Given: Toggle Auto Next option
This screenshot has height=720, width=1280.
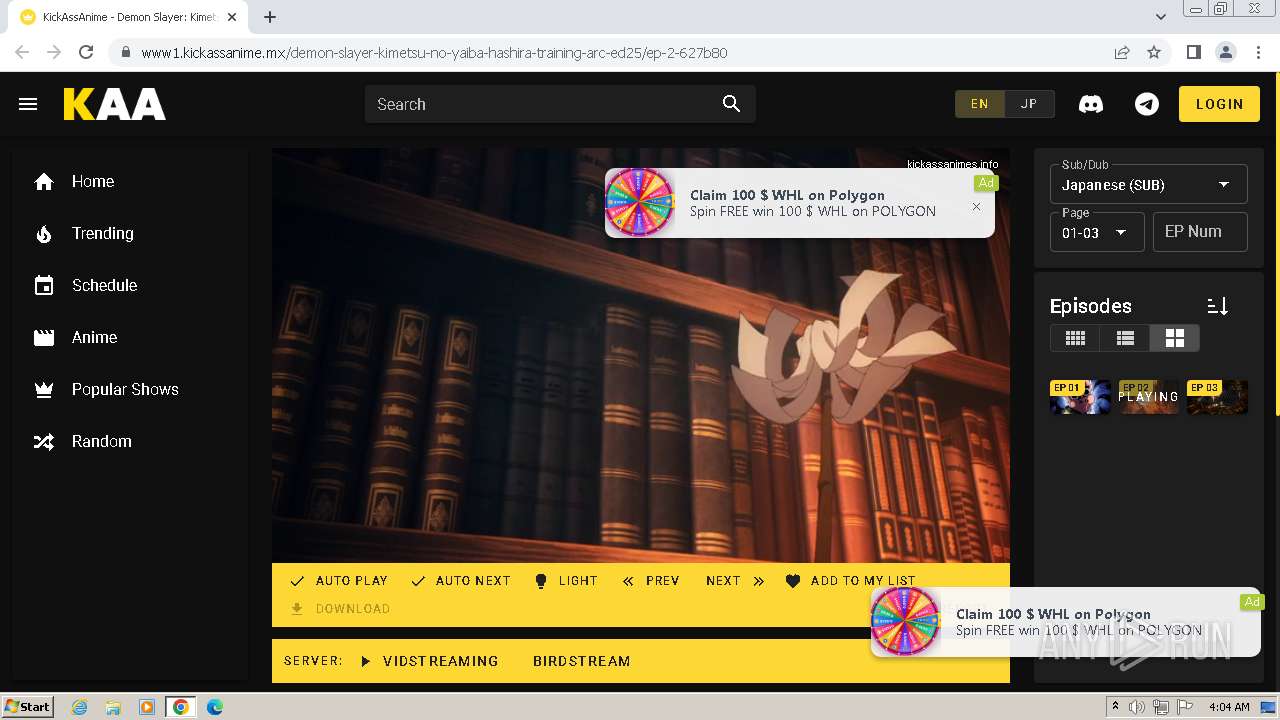Looking at the screenshot, I should click(460, 581).
